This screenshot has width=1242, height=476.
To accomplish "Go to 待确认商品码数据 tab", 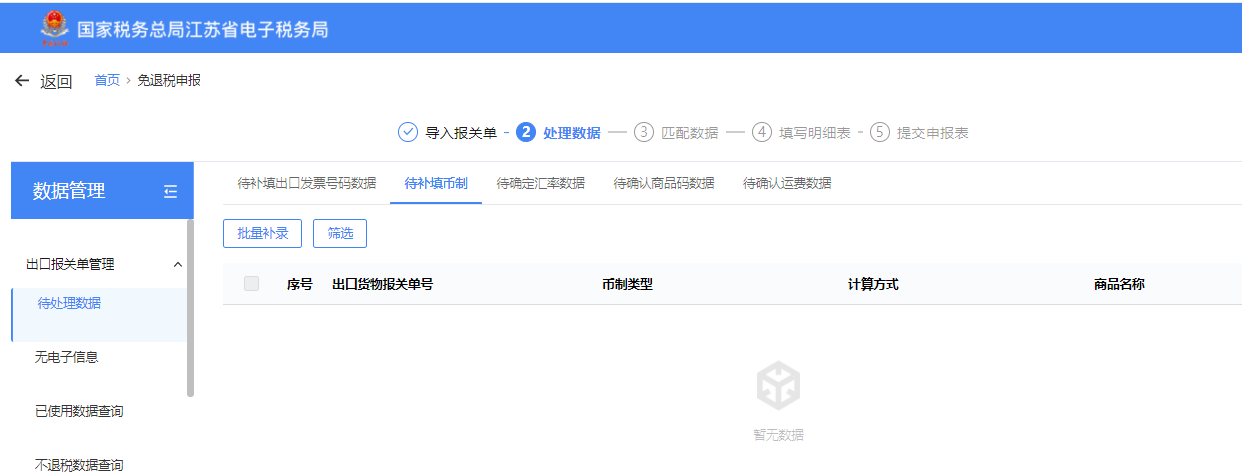I will tap(663, 184).
